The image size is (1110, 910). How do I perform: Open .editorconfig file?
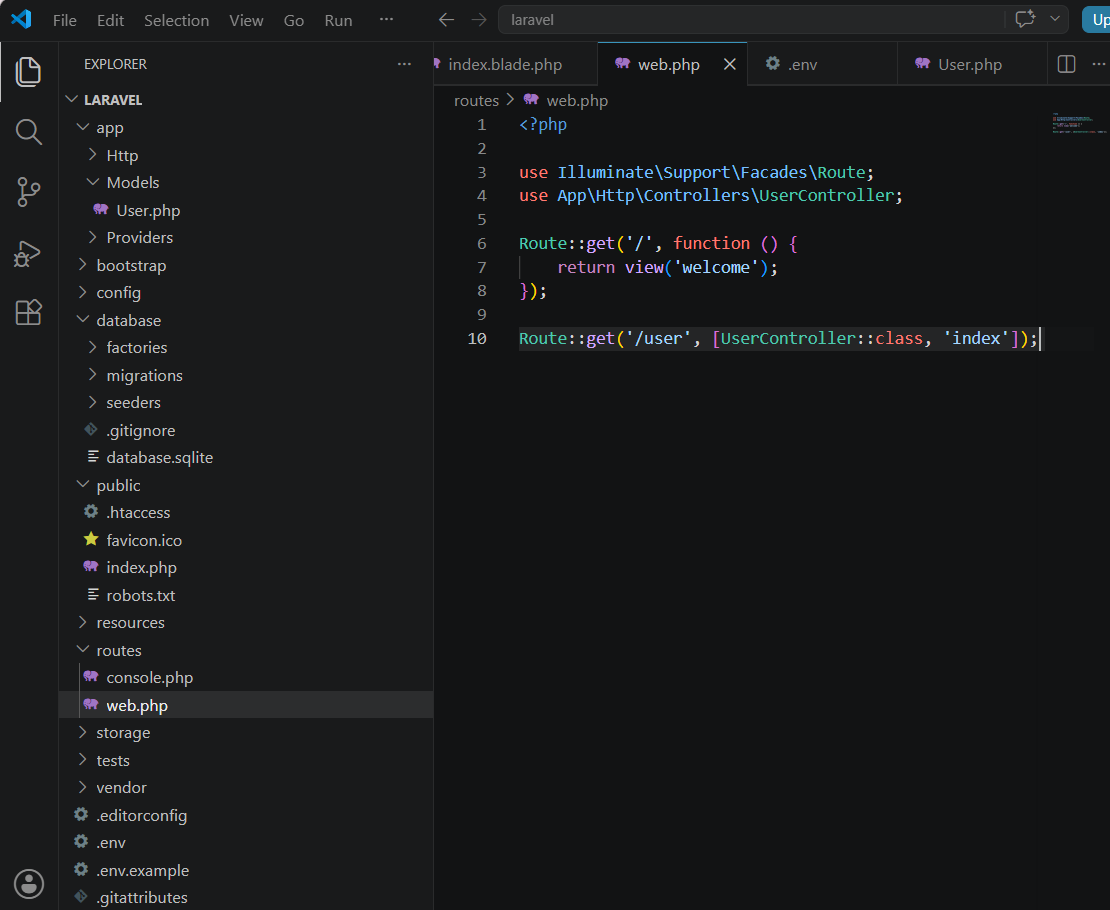click(x=246, y=815)
